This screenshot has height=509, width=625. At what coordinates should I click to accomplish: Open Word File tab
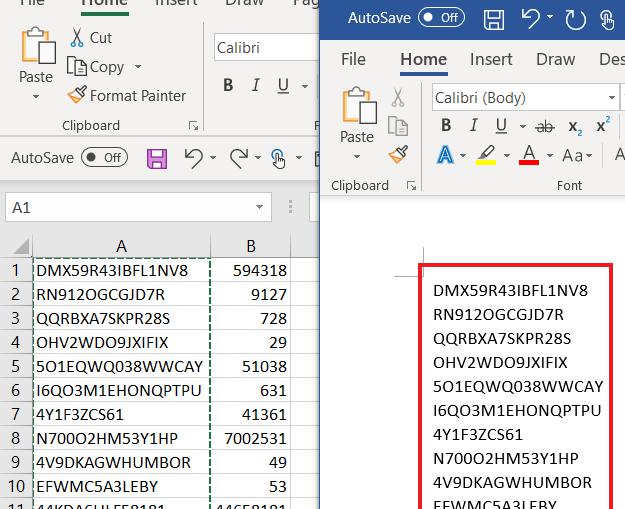pyautogui.click(x=354, y=59)
